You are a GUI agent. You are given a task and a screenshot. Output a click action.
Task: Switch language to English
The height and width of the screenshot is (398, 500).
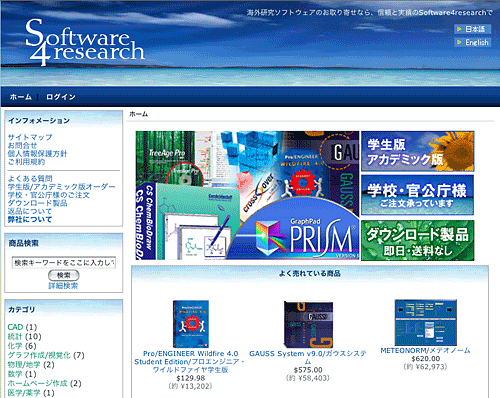472,42
